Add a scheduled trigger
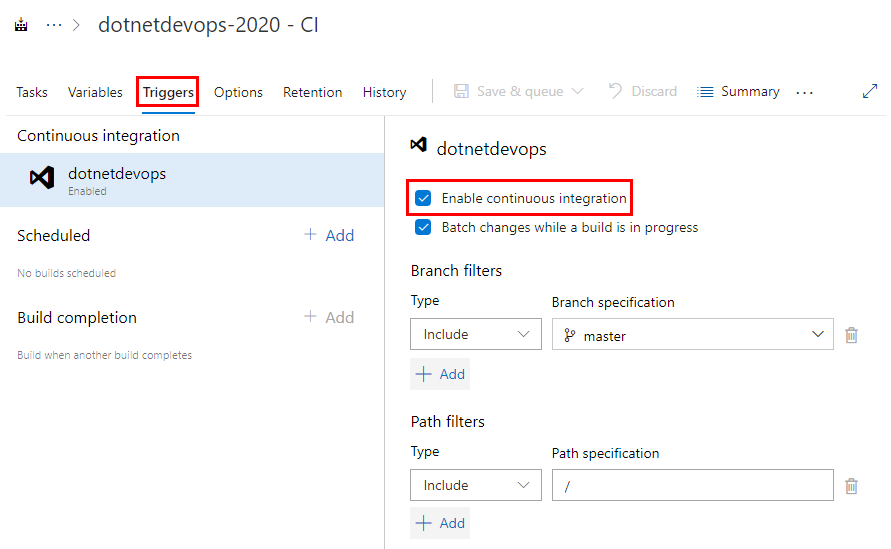891x549 pixels. coord(329,235)
